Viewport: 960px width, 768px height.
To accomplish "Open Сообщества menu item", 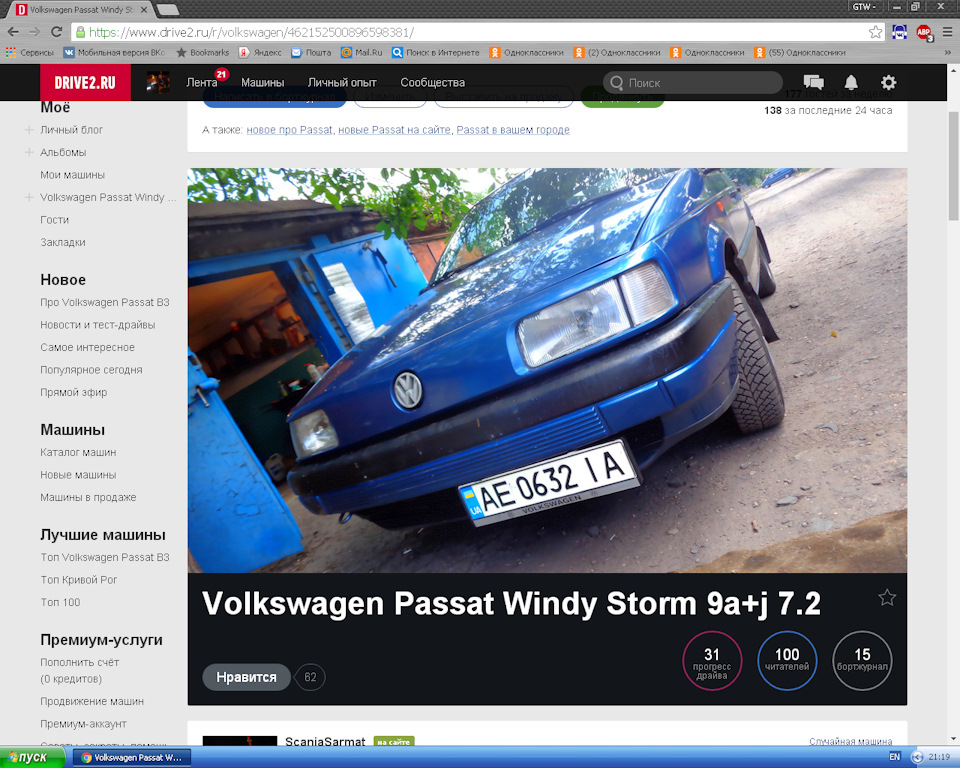I will pos(433,83).
